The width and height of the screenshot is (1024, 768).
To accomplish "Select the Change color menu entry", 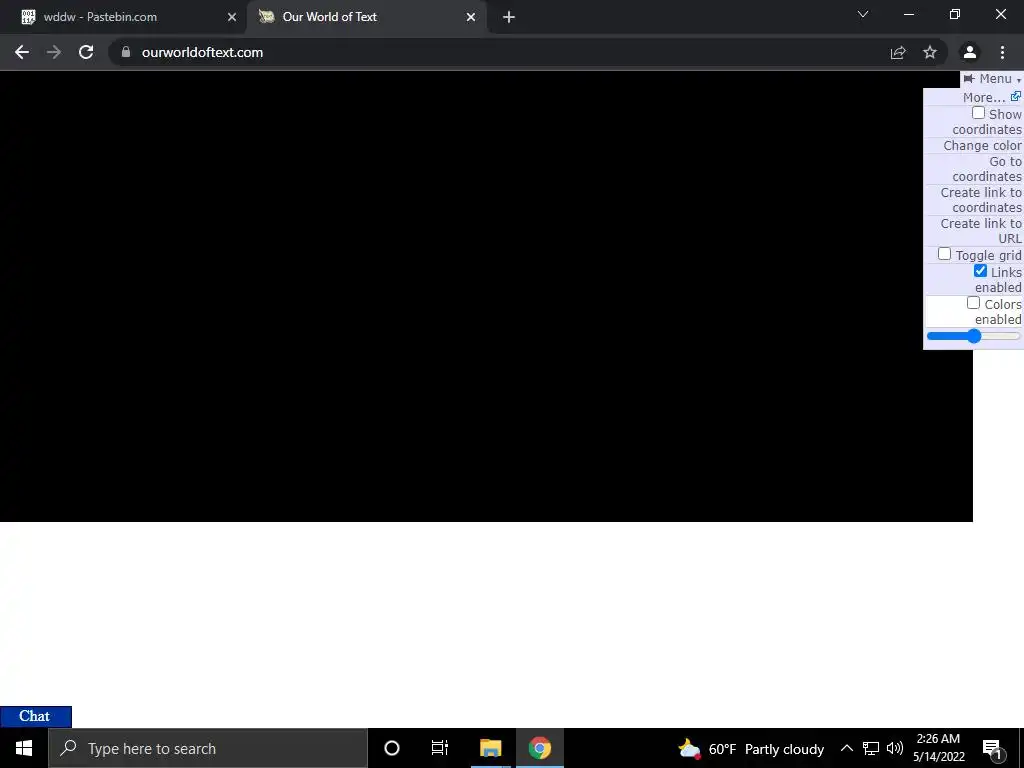I will (x=982, y=146).
